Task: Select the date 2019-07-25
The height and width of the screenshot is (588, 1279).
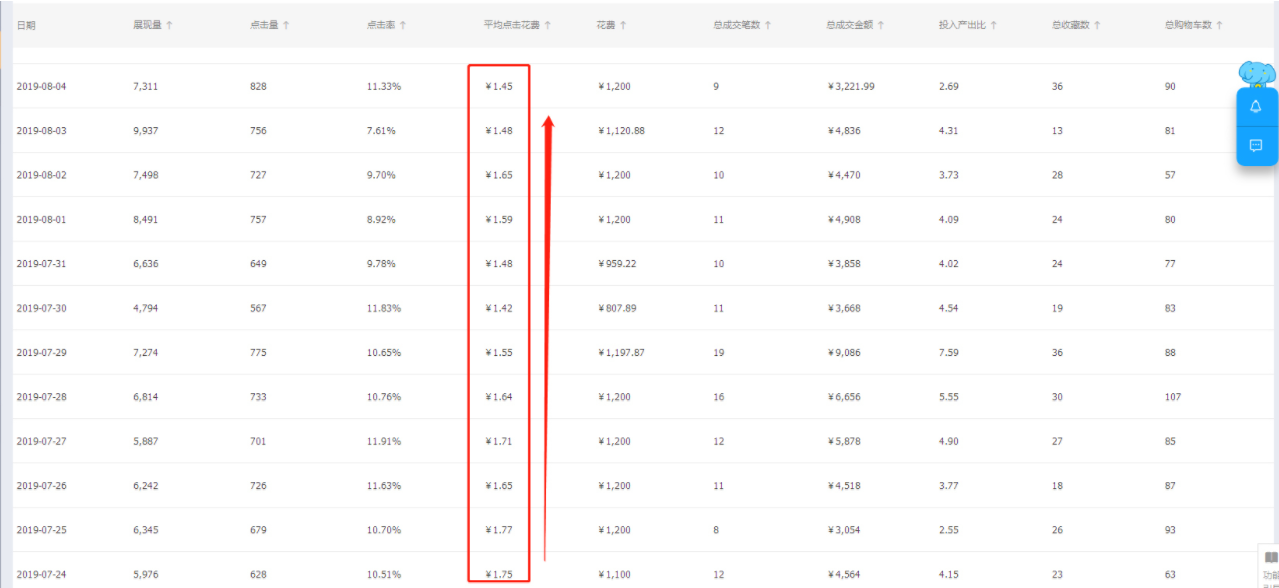Action: coord(41,530)
